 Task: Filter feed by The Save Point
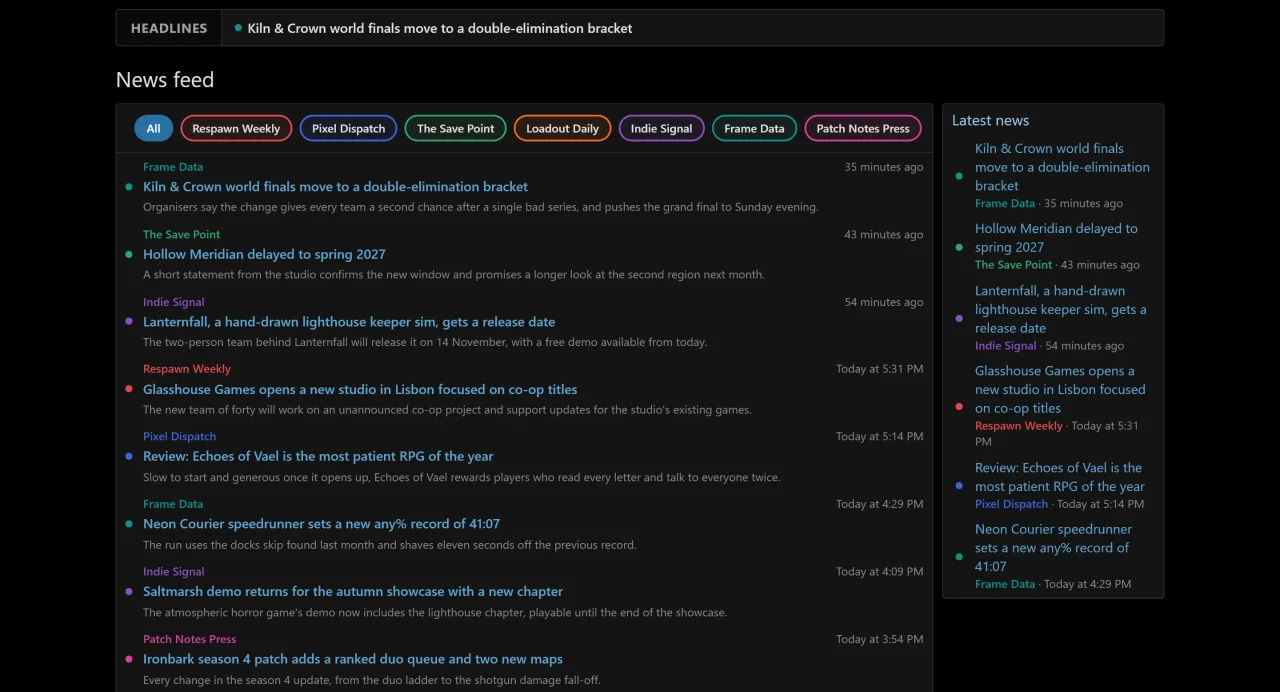[x=455, y=128]
